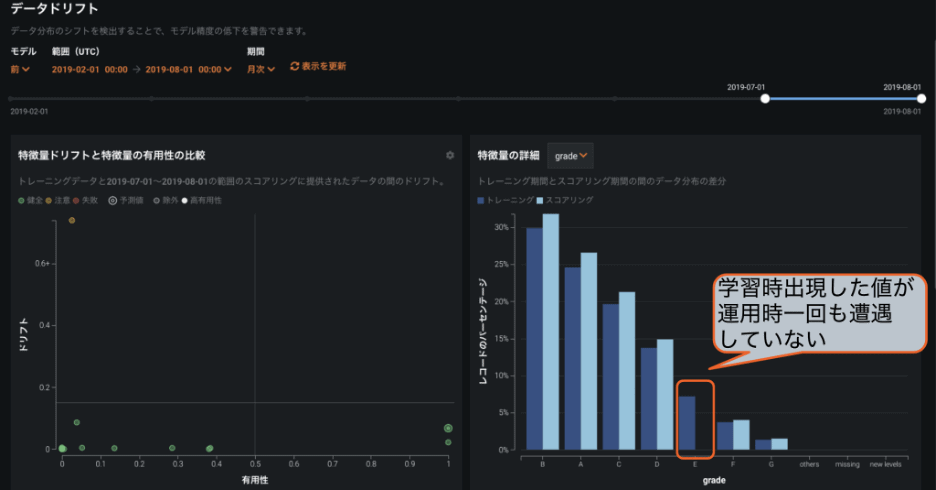Open the モデル dropdown showing 前

20,69
